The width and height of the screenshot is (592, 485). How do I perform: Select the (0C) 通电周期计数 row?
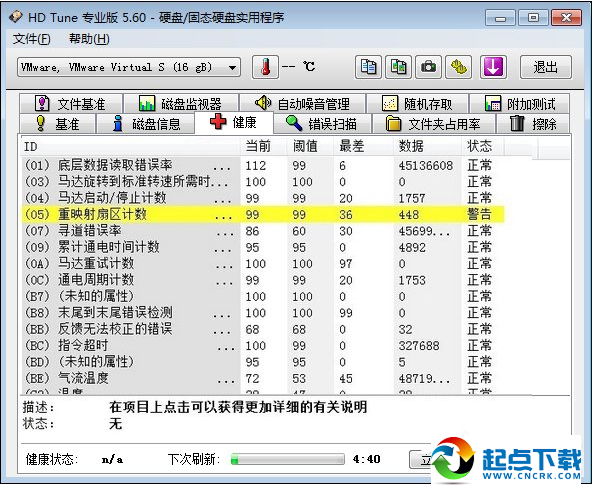pyautogui.click(x=263, y=280)
